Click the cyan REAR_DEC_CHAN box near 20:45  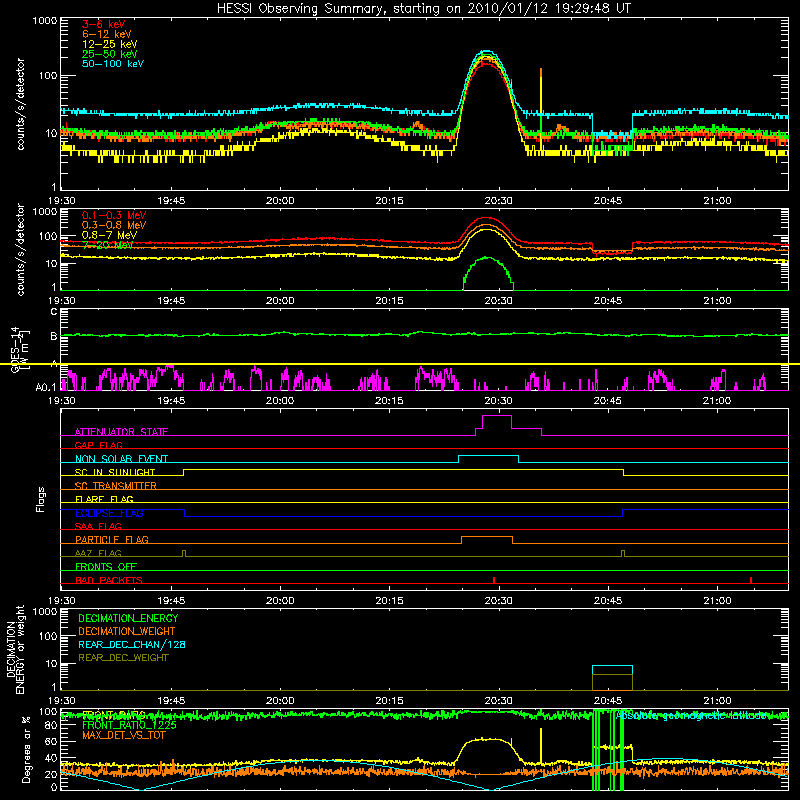(x=612, y=670)
